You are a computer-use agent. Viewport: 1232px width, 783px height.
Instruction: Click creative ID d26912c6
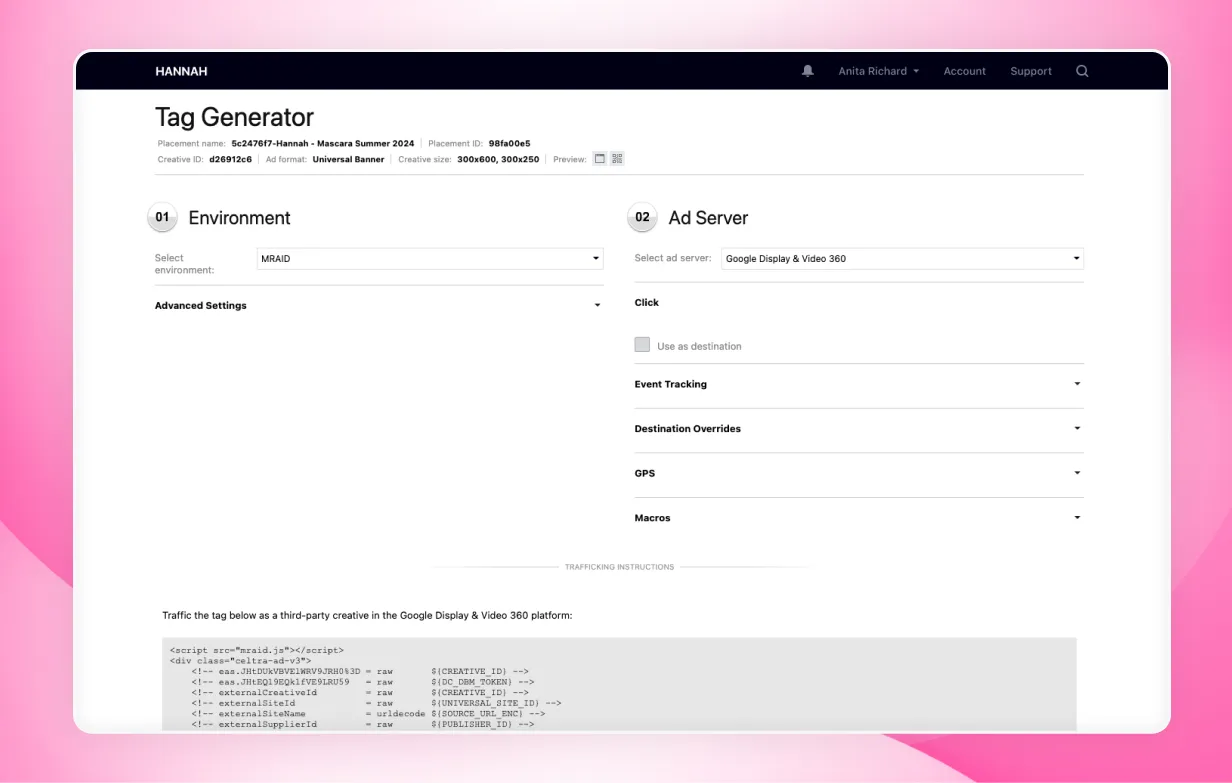coord(230,160)
